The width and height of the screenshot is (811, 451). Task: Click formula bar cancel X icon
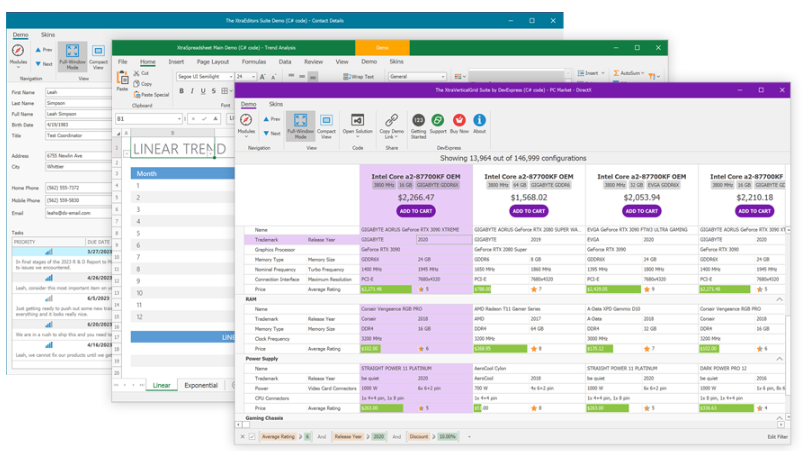[x=193, y=119]
